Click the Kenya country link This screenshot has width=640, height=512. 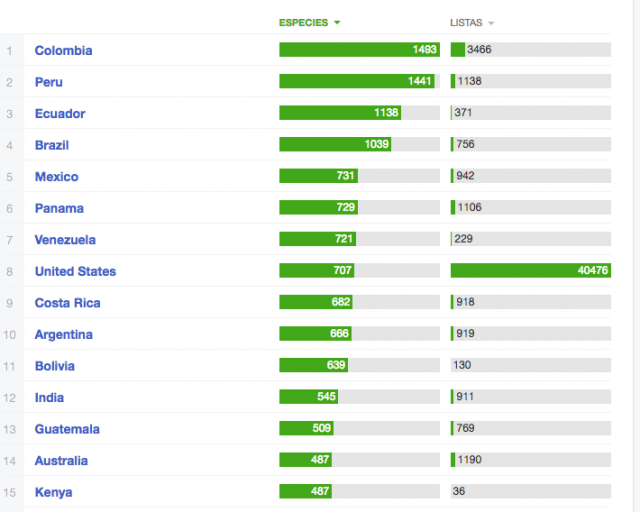[53, 492]
